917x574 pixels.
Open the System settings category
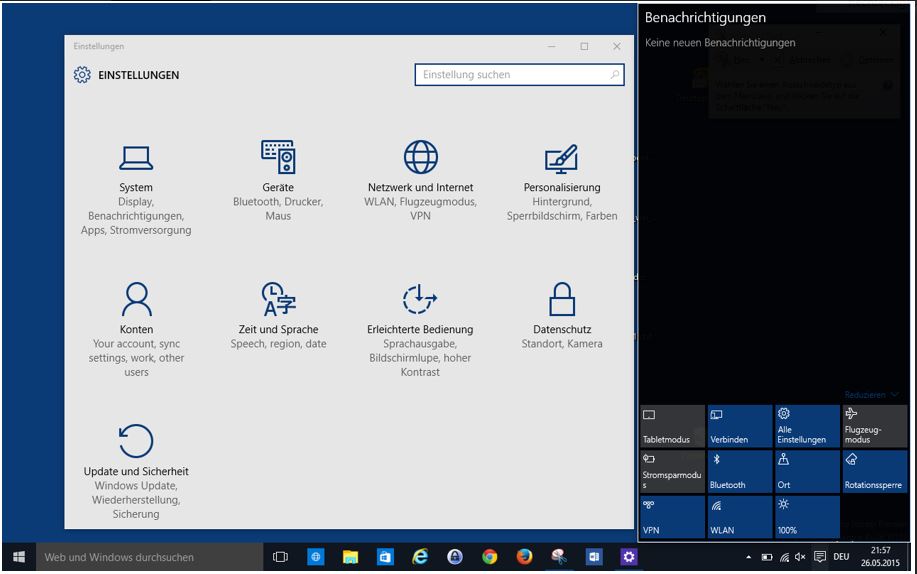point(136,186)
